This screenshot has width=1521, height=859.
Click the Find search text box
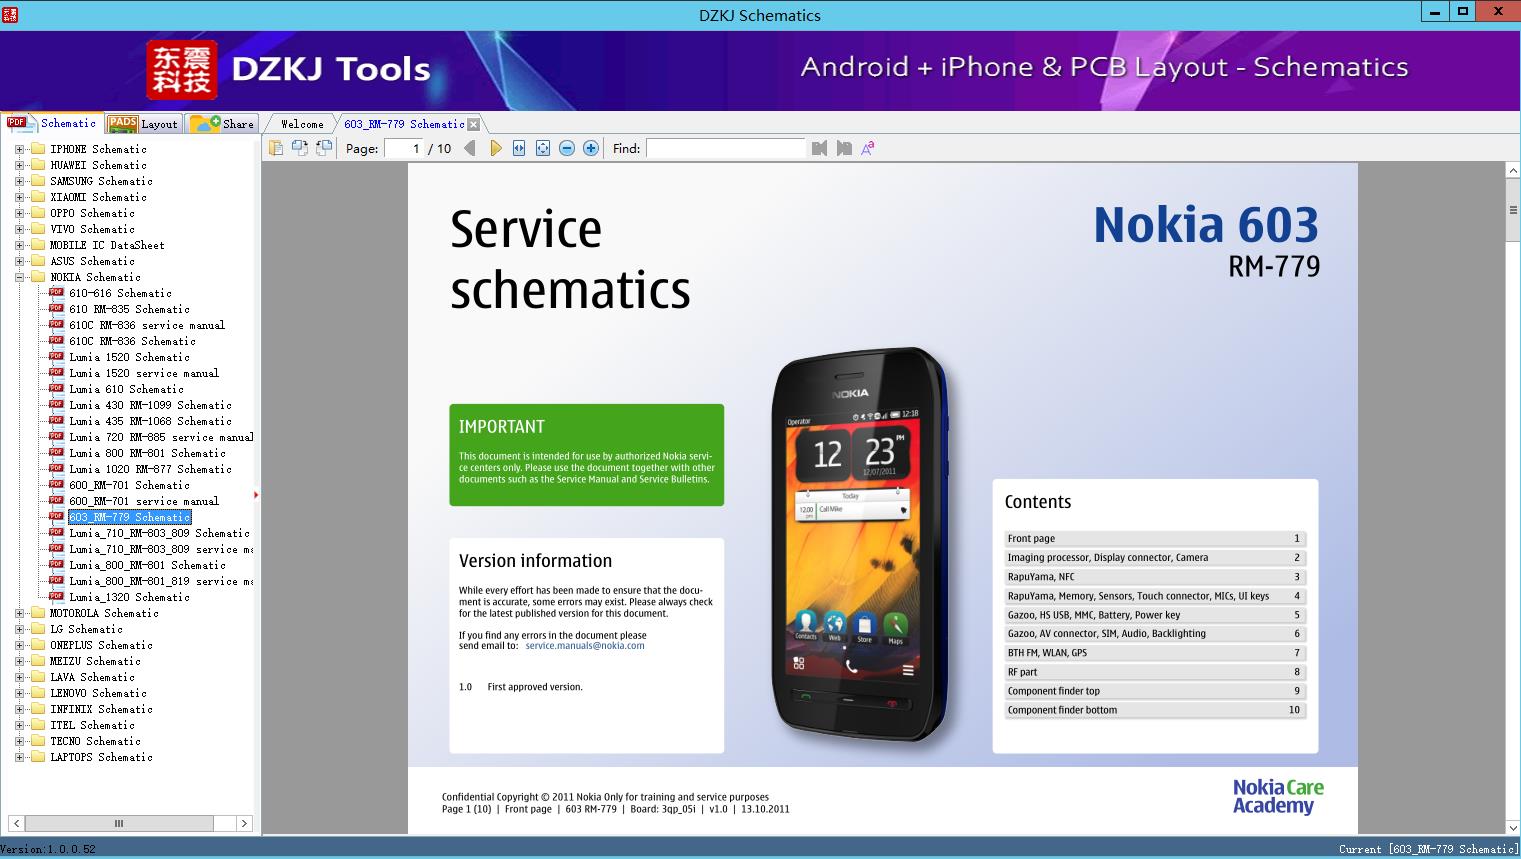coord(725,148)
